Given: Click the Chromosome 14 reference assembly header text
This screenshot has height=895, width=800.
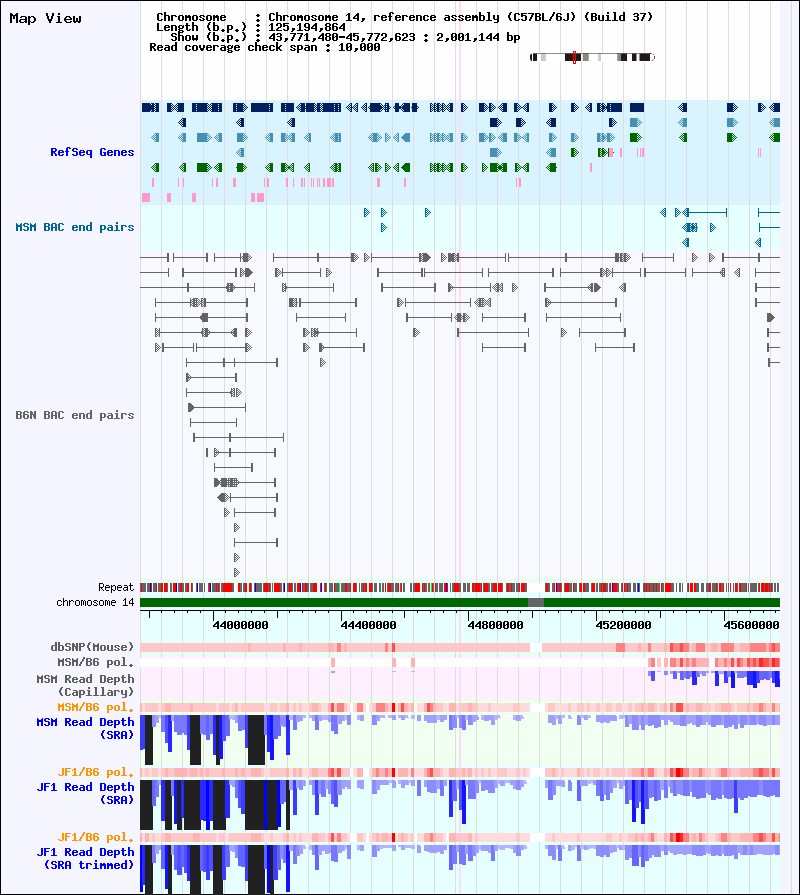Looking at the screenshot, I should pos(405,17).
